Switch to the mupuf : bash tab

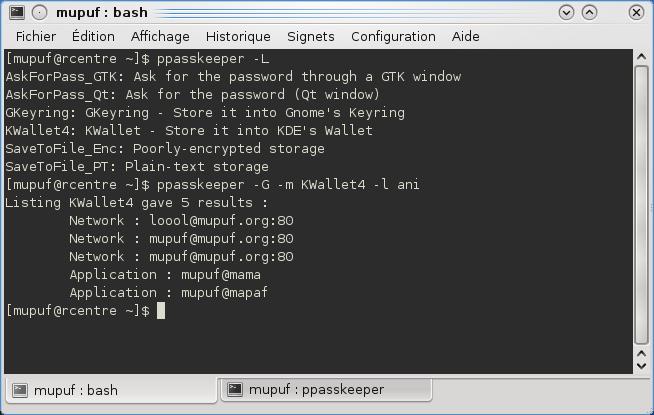[111, 390]
